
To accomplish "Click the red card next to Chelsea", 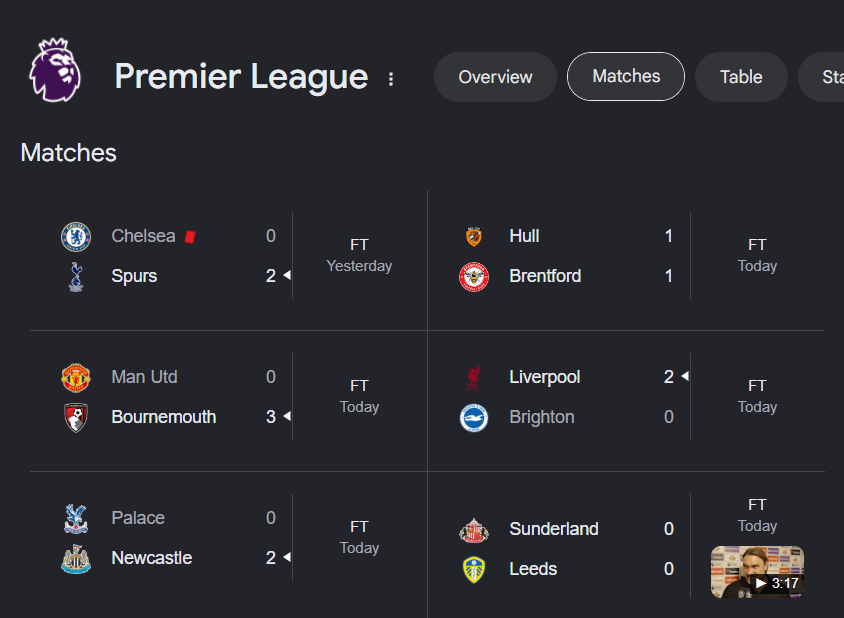I will coord(190,237).
